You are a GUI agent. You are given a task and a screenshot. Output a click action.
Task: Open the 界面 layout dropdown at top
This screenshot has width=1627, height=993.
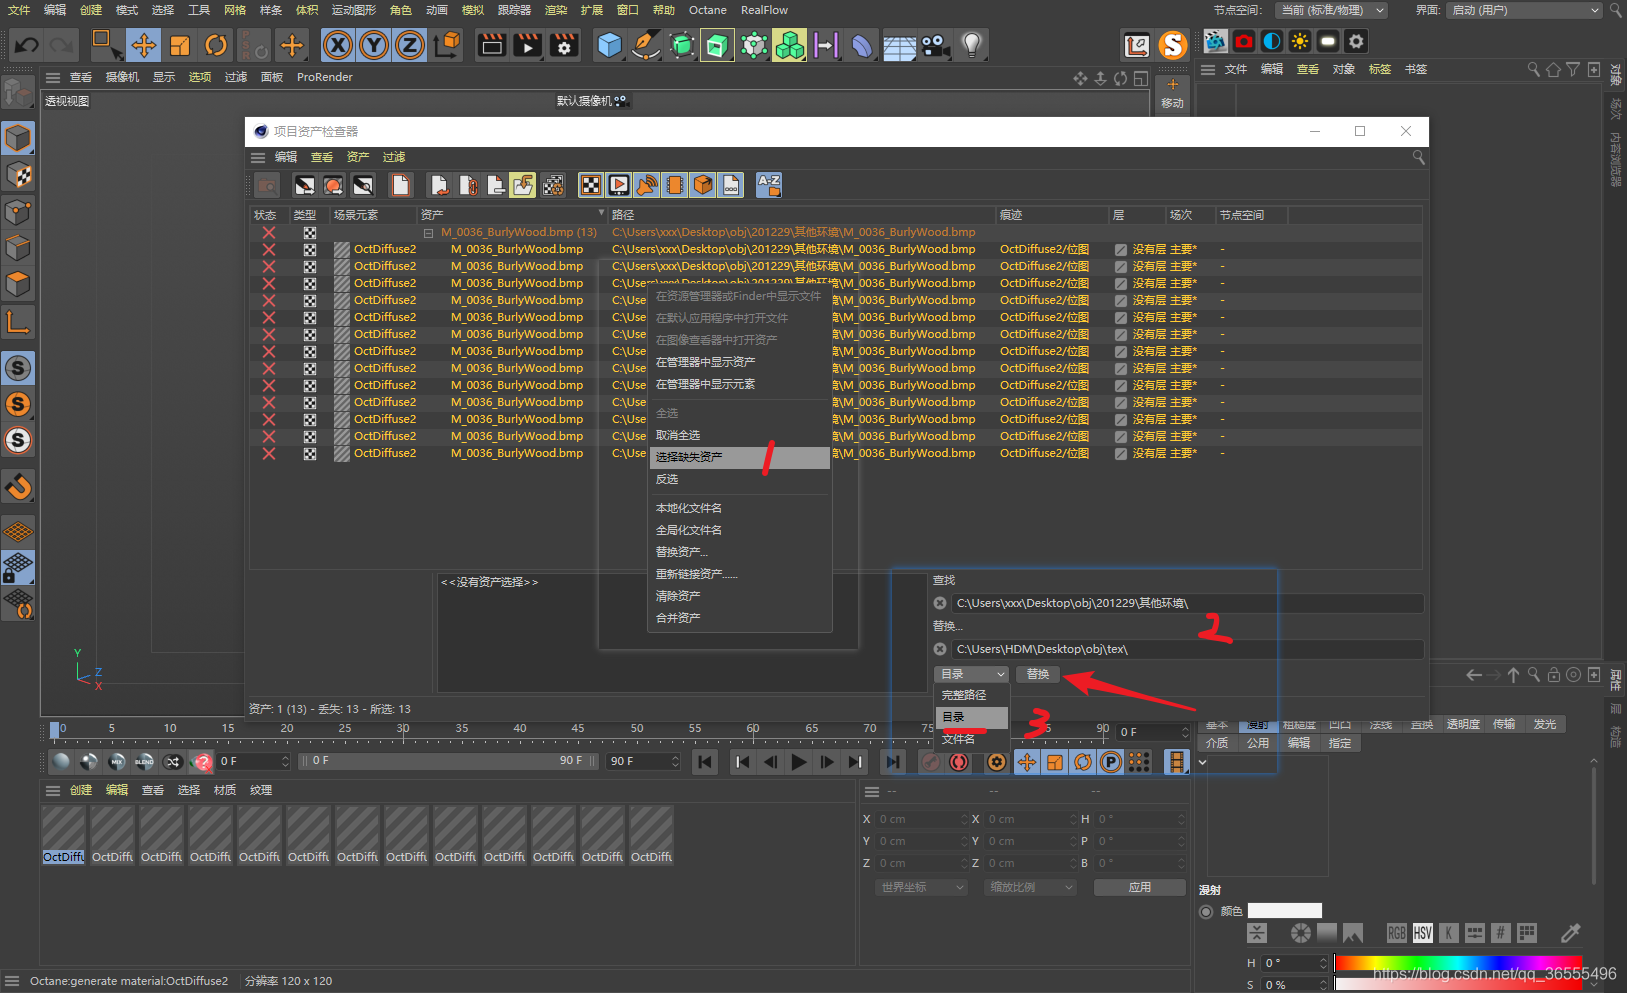tap(1525, 10)
